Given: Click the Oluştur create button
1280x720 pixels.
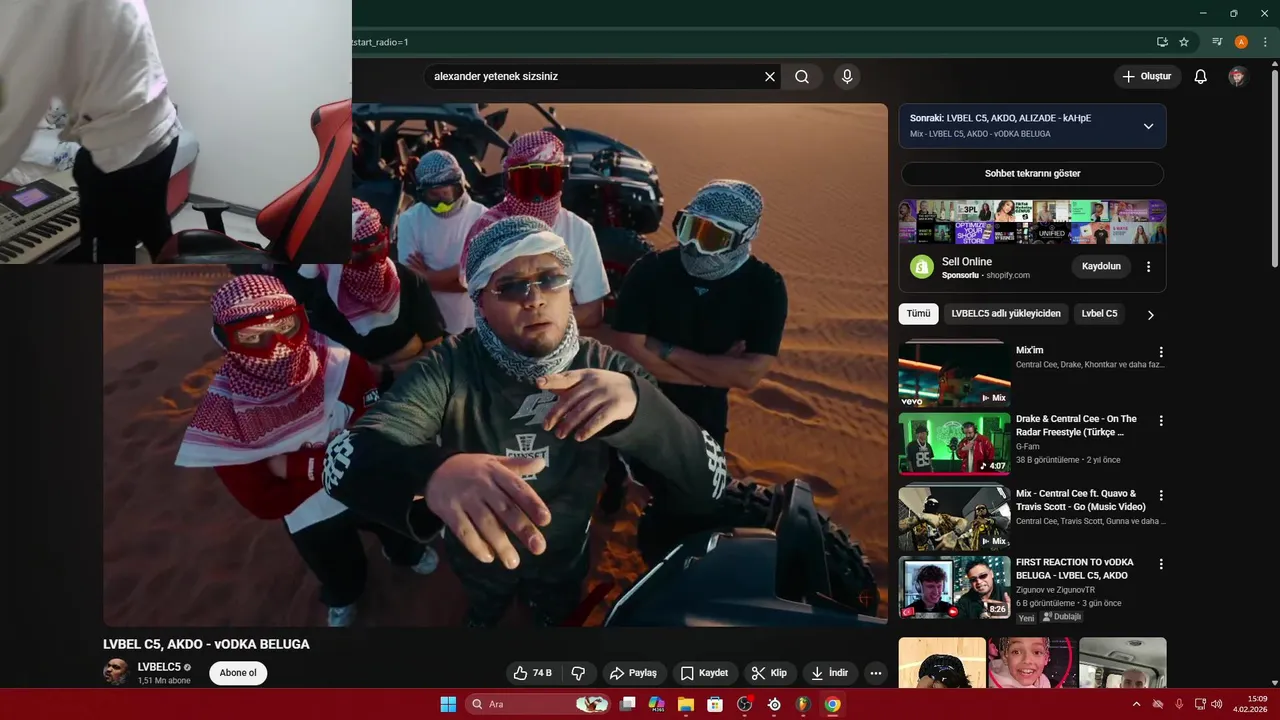Looking at the screenshot, I should [1147, 76].
